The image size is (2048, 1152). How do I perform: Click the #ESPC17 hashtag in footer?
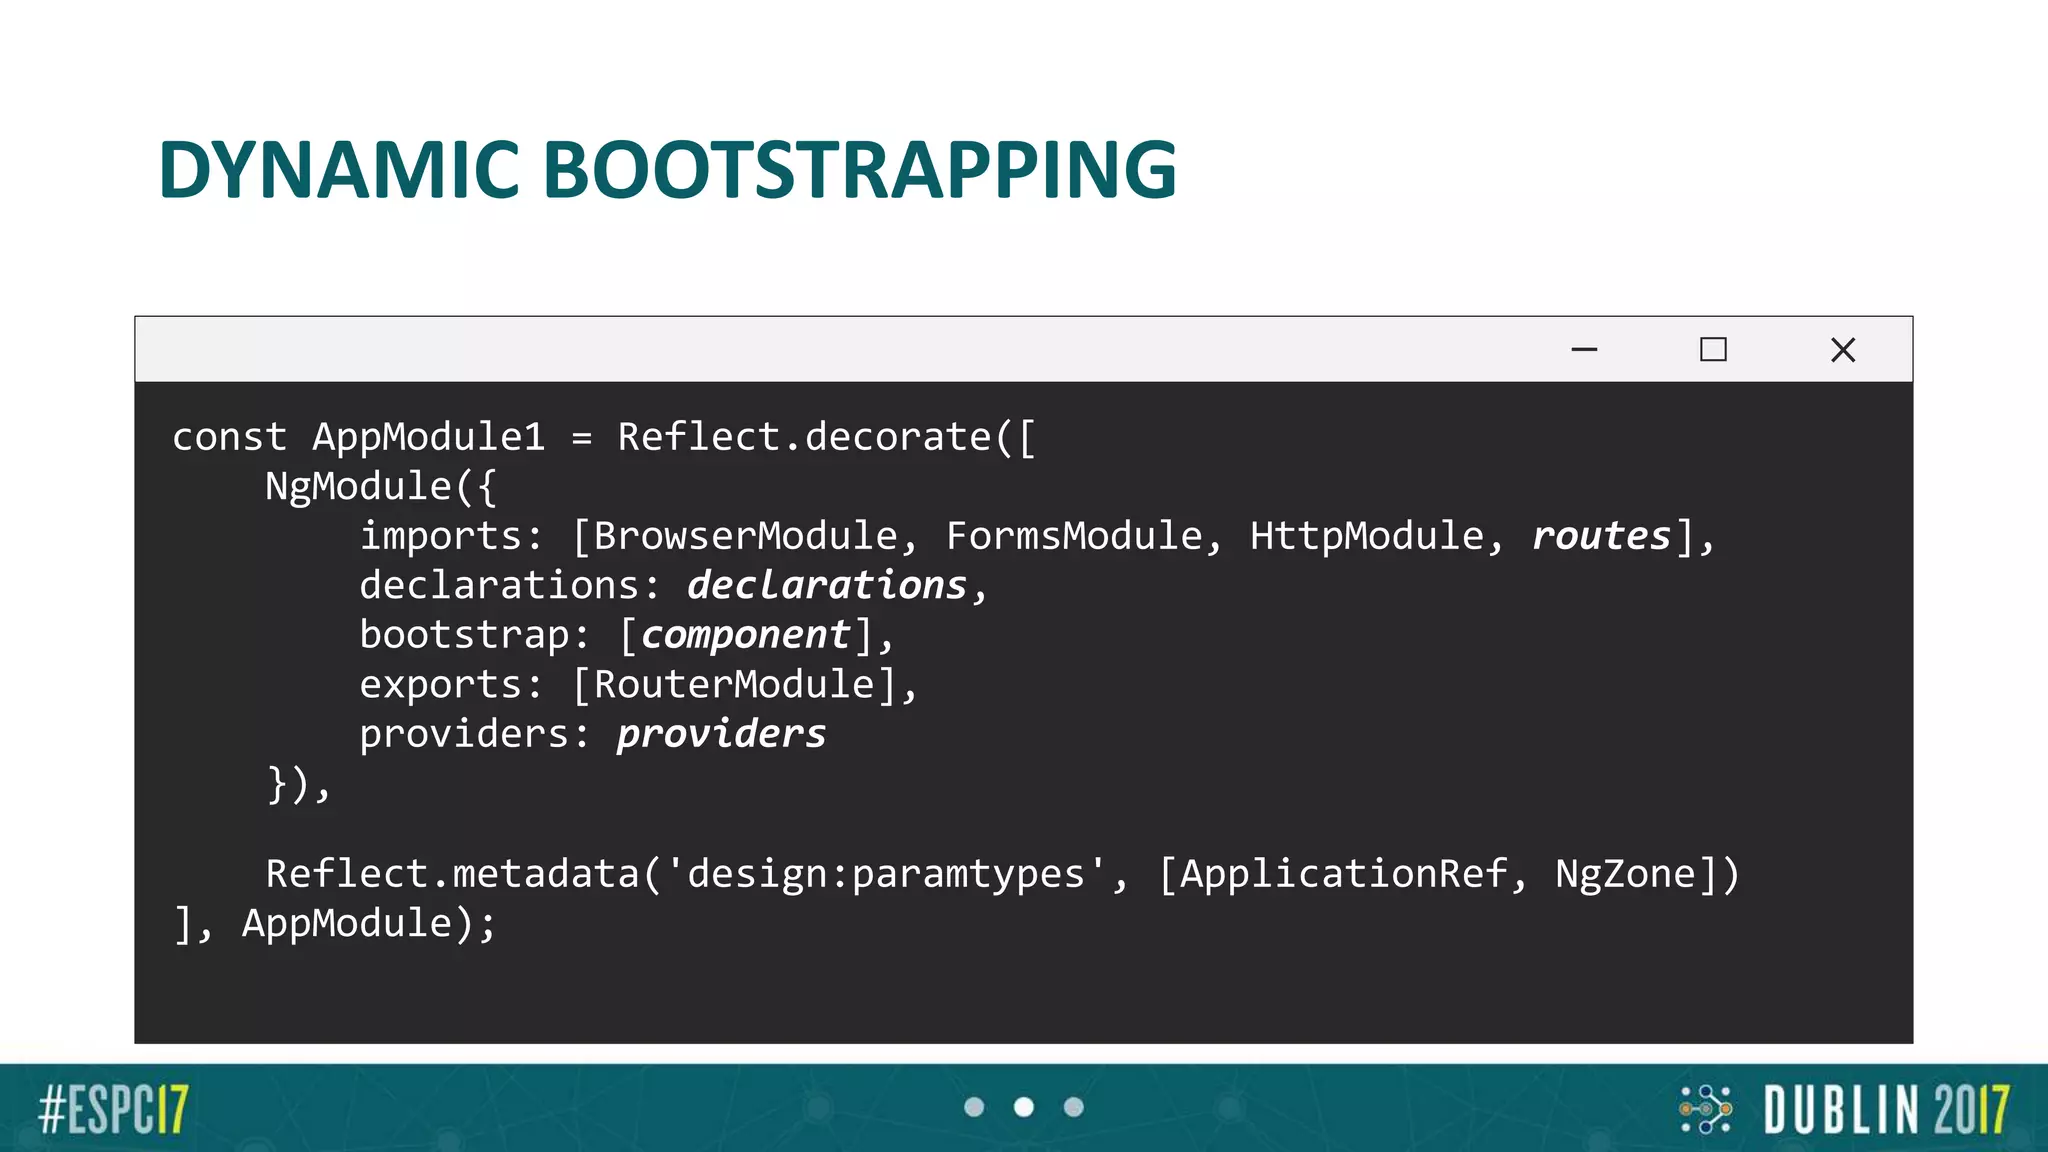(113, 1110)
